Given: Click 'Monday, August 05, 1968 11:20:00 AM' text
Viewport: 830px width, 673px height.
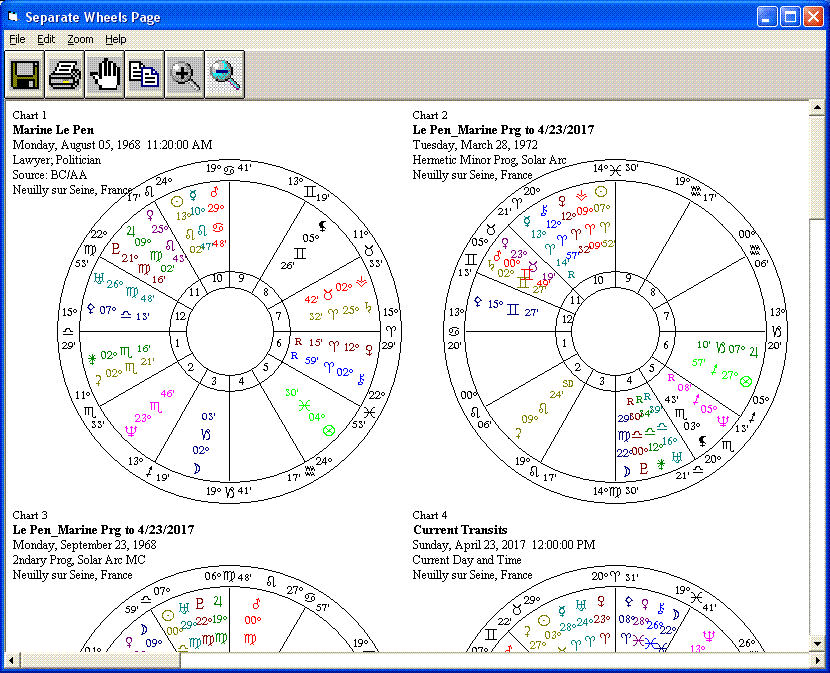Looking at the screenshot, I should tap(112, 145).
